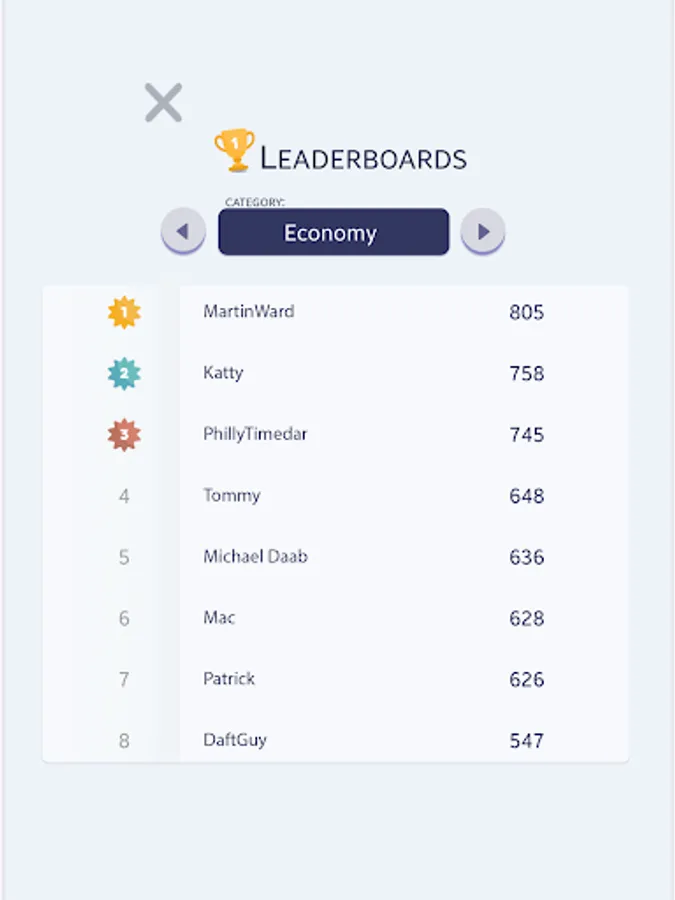The width and height of the screenshot is (675, 900).
Task: Select DaftGuy's row
Action: click(335, 740)
